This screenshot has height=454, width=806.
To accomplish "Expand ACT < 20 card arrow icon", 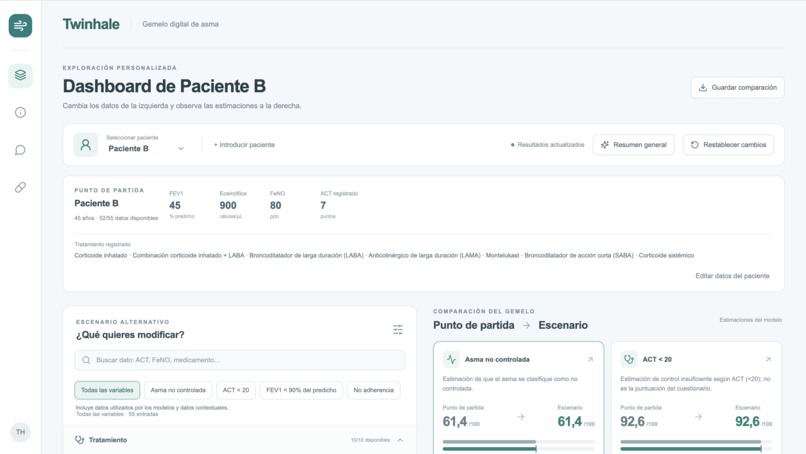I will (x=768, y=359).
